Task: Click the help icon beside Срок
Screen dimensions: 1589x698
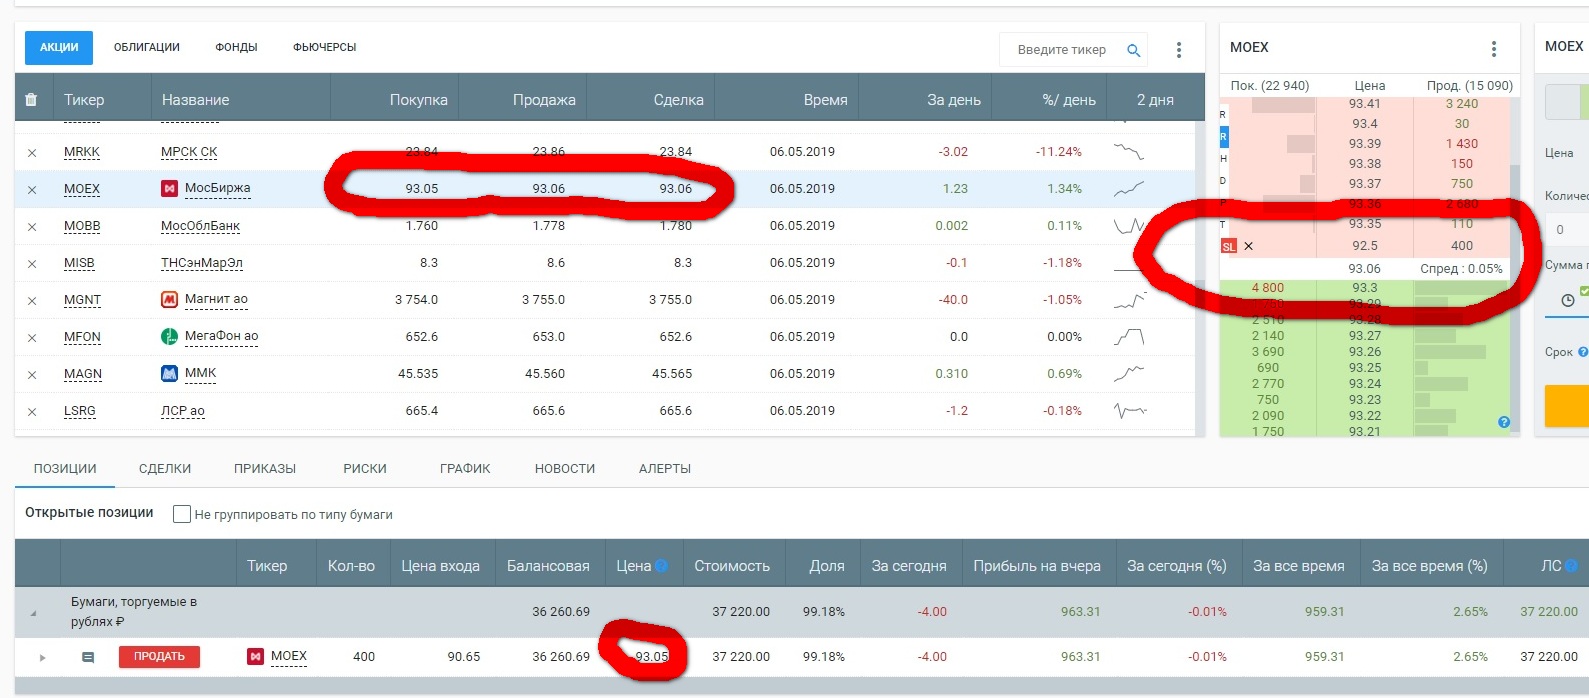Action: tap(1583, 352)
